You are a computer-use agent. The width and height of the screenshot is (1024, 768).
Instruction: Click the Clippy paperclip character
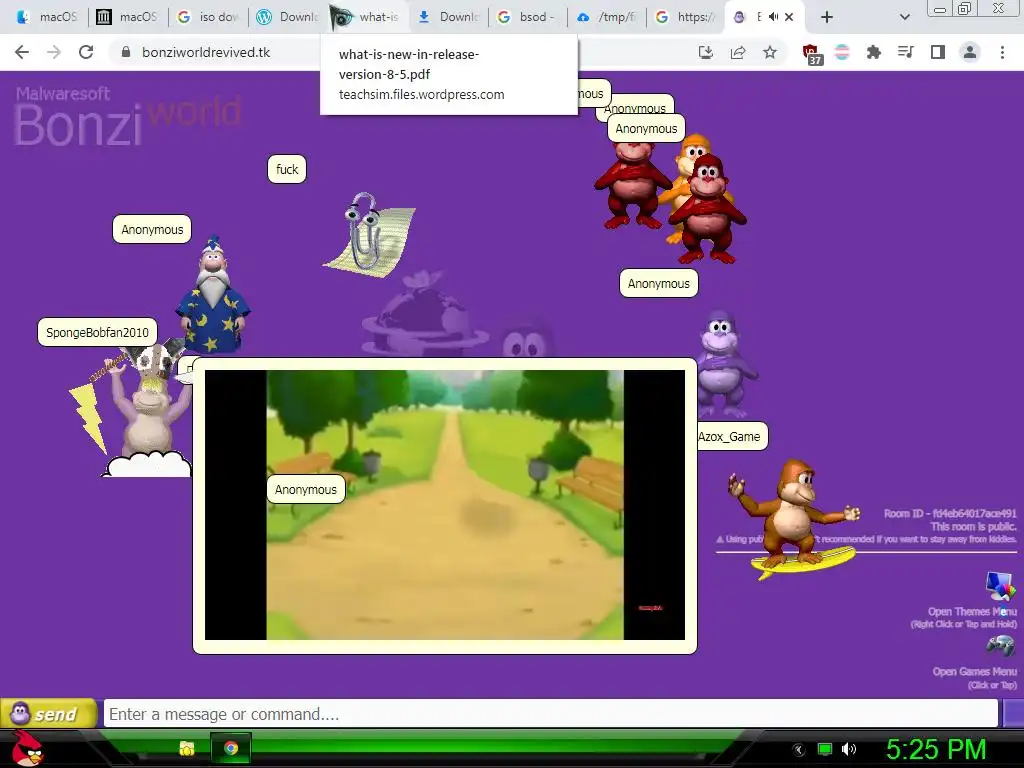click(370, 234)
